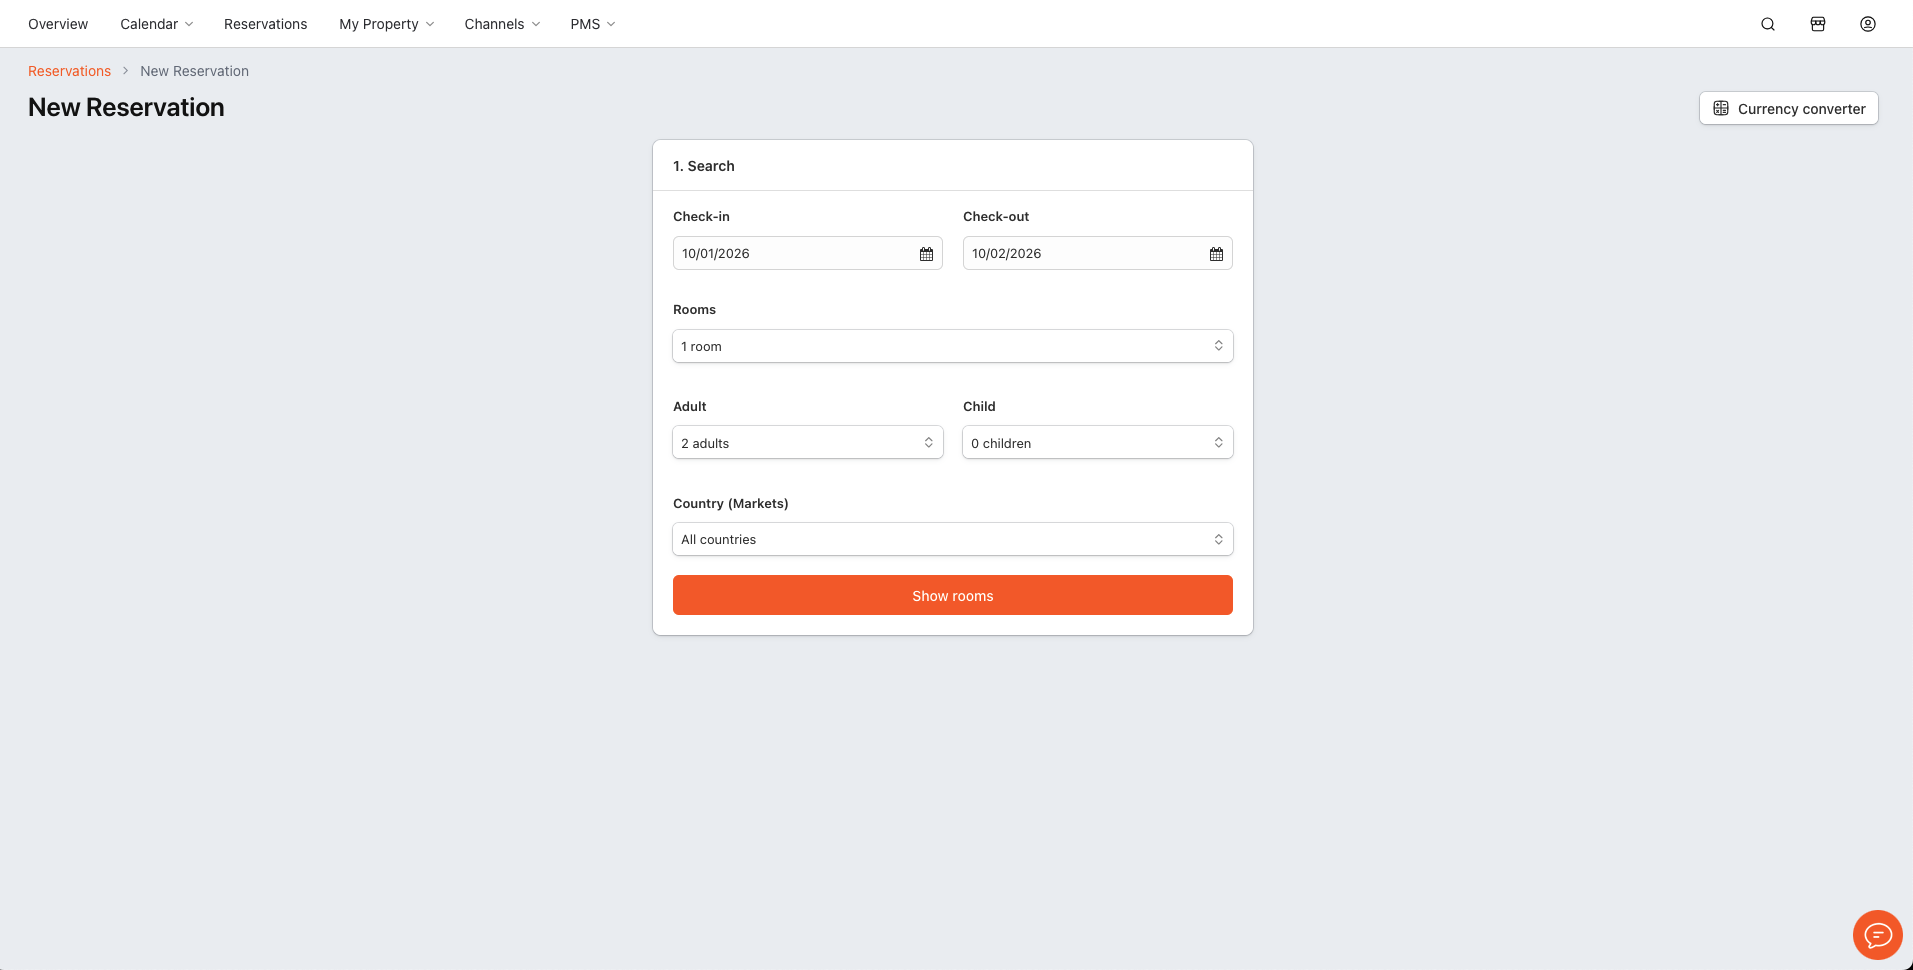Image resolution: width=1913 pixels, height=970 pixels.
Task: Go to the Overview page
Action: pyautogui.click(x=58, y=24)
